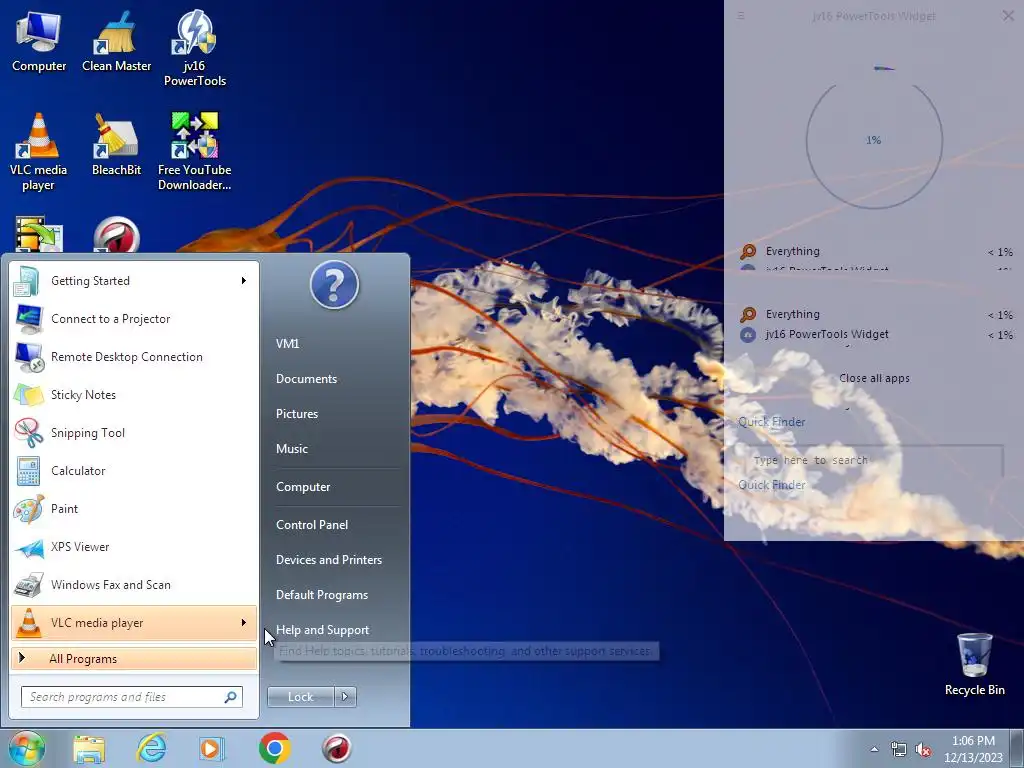Launch Clean Master from the desktop
1024x768 pixels.
(x=116, y=42)
